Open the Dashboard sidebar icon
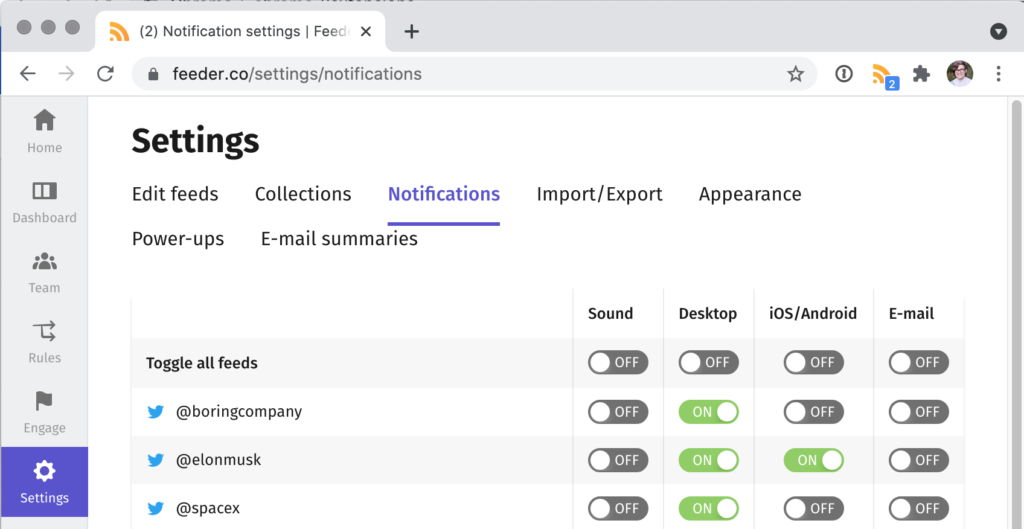The image size is (1024, 529). 44,191
